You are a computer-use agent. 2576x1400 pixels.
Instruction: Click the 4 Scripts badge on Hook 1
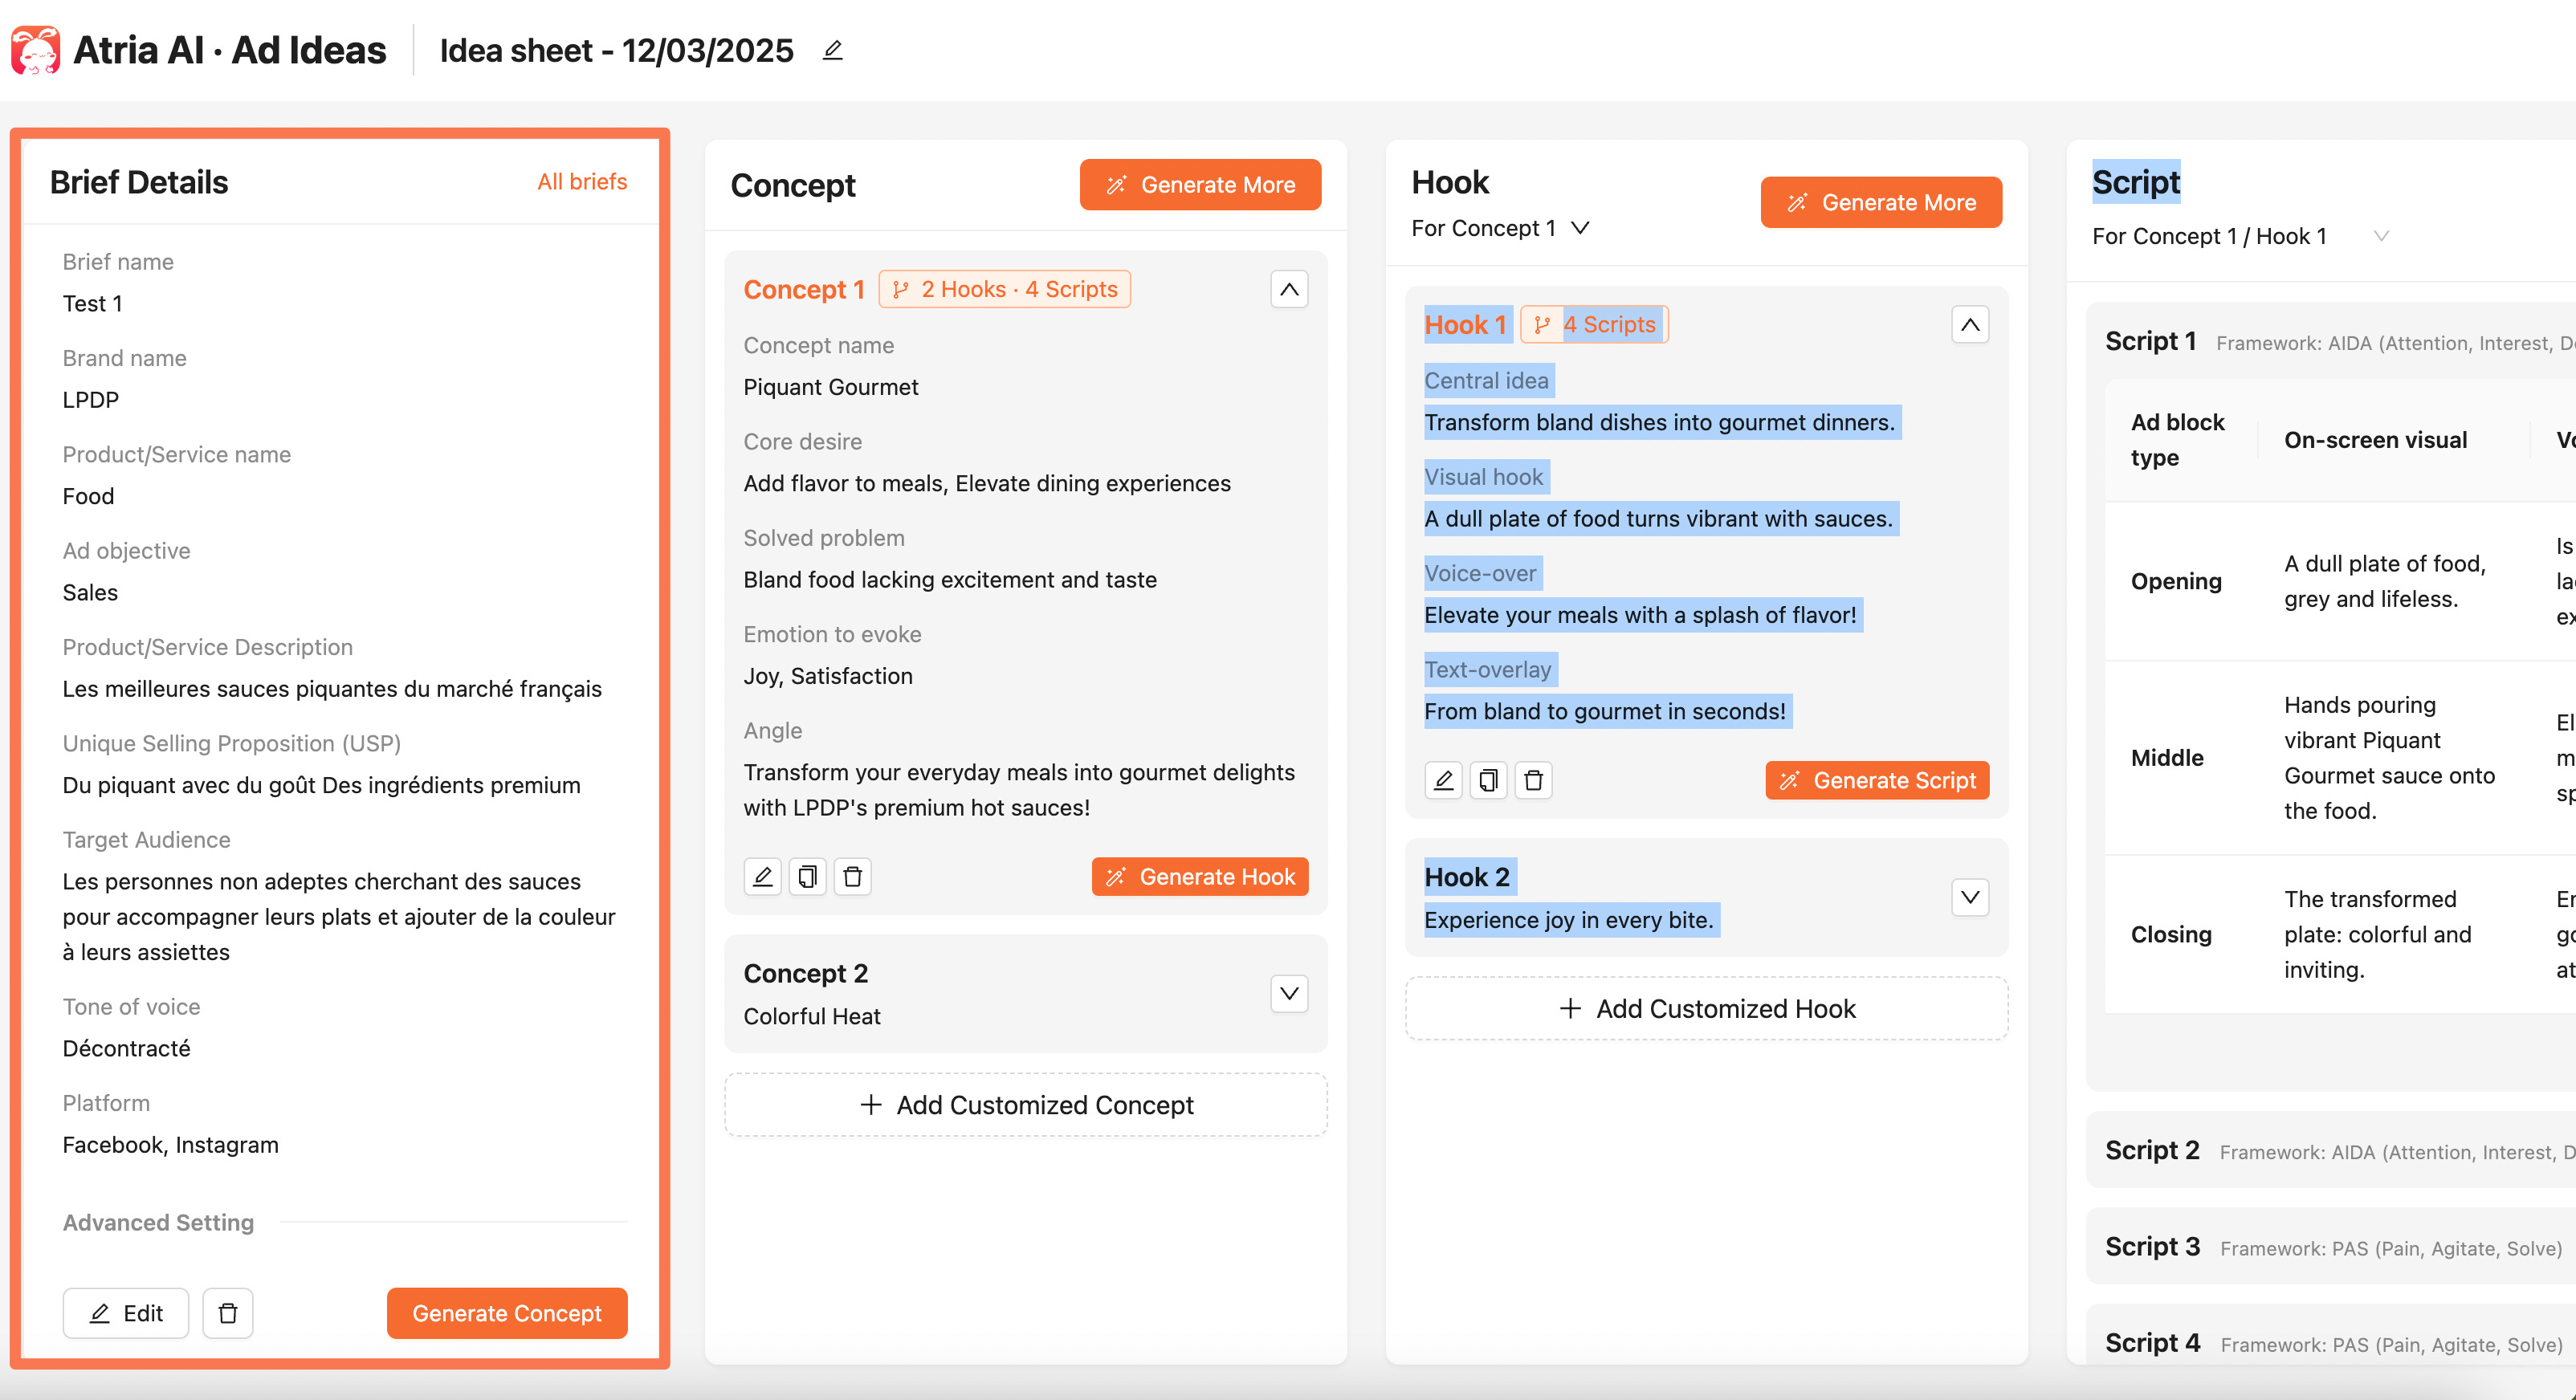[1594, 324]
